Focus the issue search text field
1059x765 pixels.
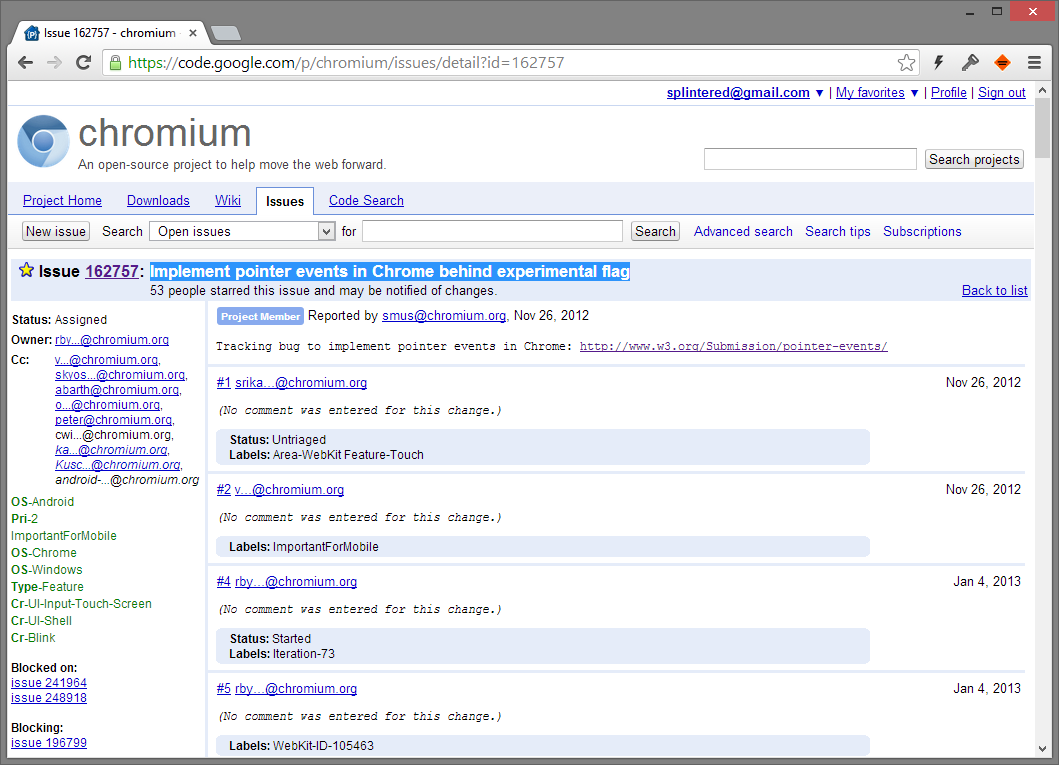pyautogui.click(x=492, y=231)
